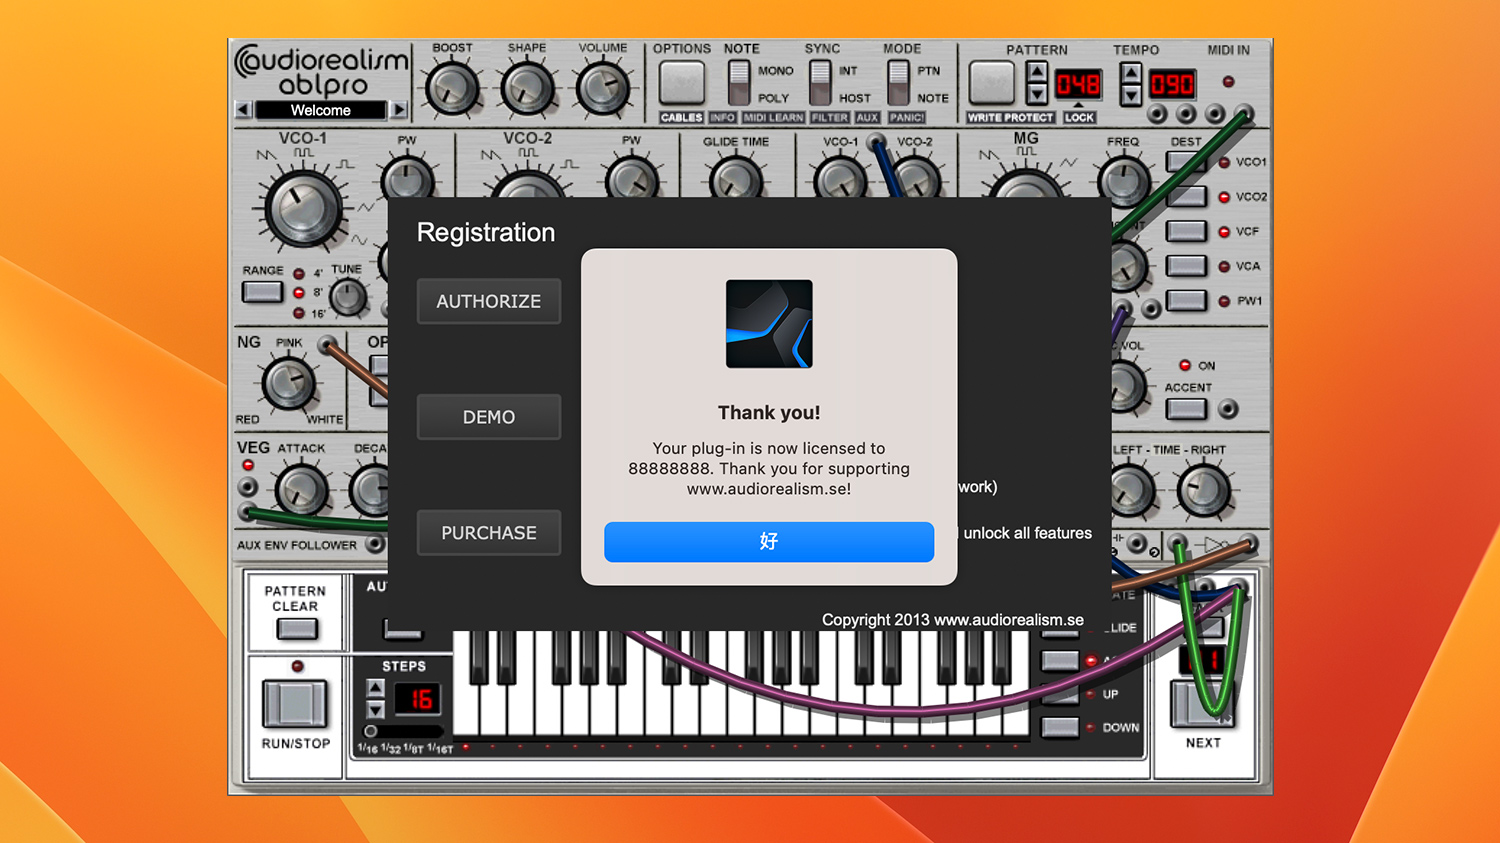Click the noise generator output jack
The width and height of the screenshot is (1500, 843).
point(326,345)
